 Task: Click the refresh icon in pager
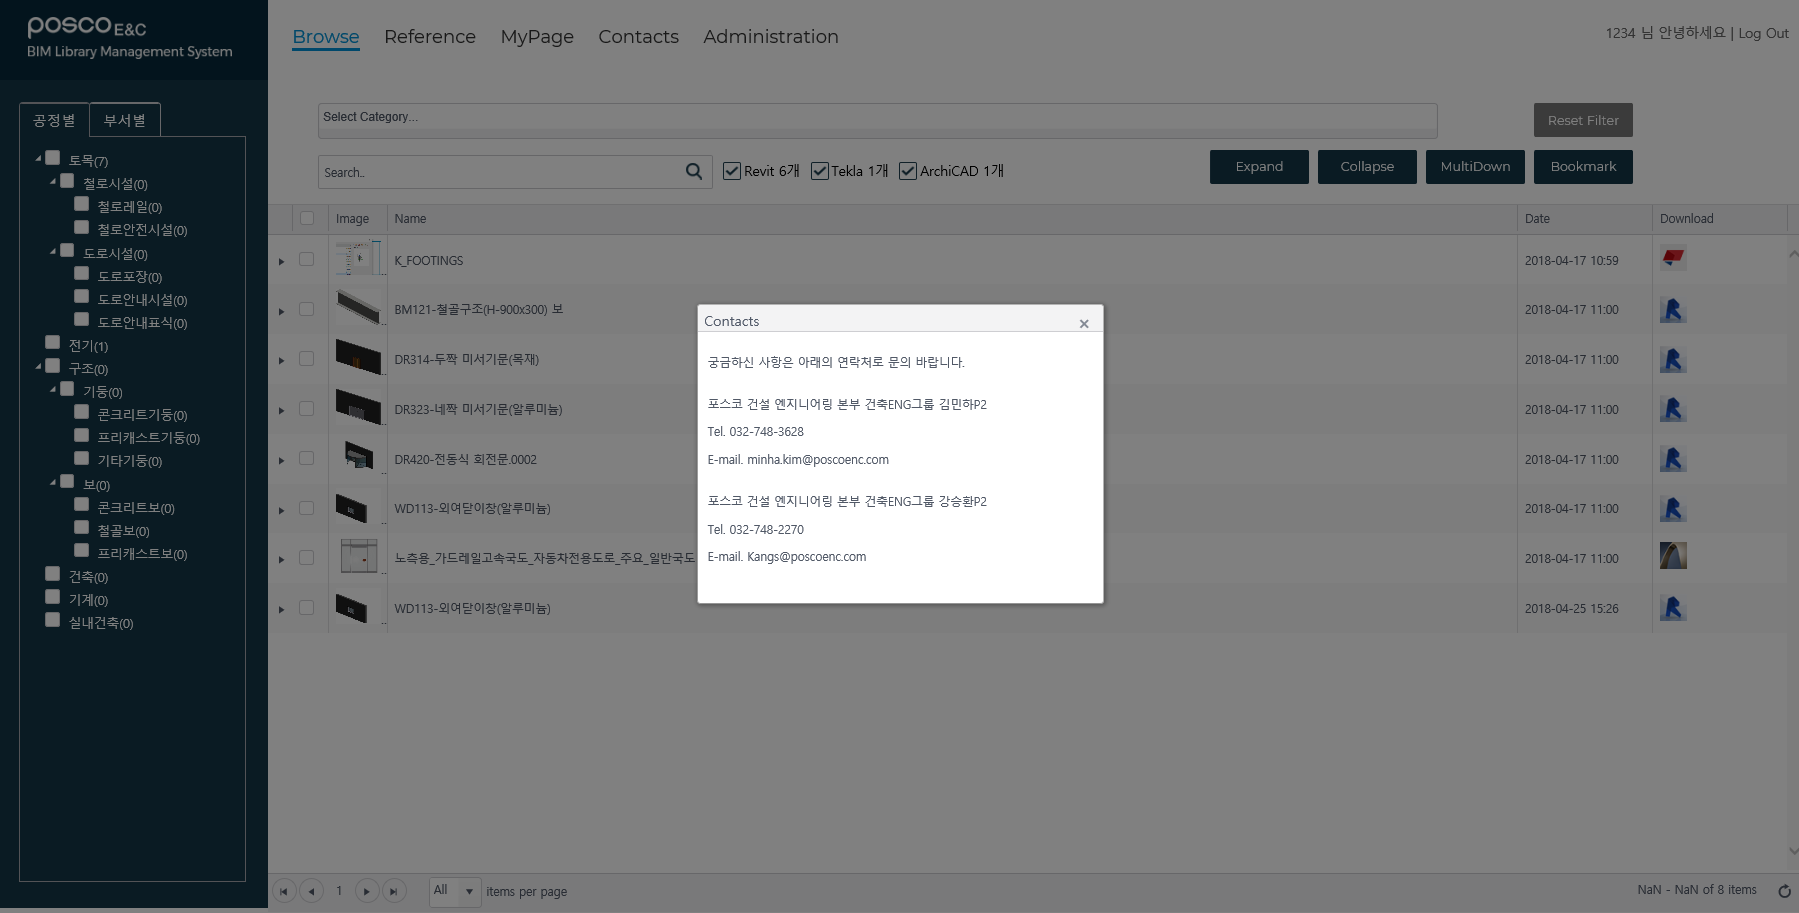tap(1784, 891)
